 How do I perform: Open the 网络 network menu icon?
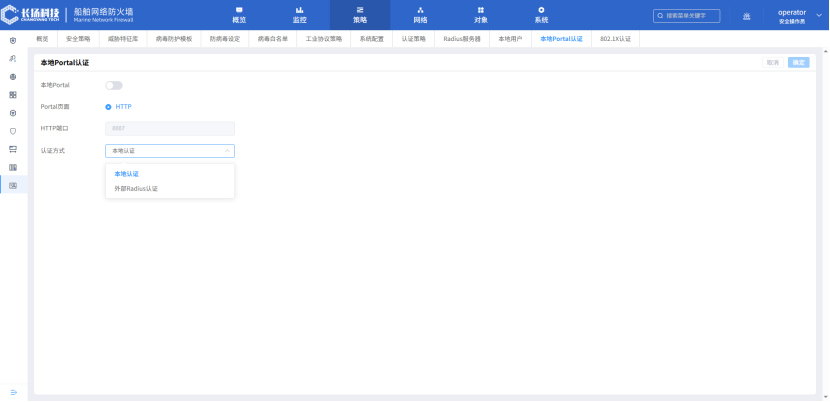point(420,10)
